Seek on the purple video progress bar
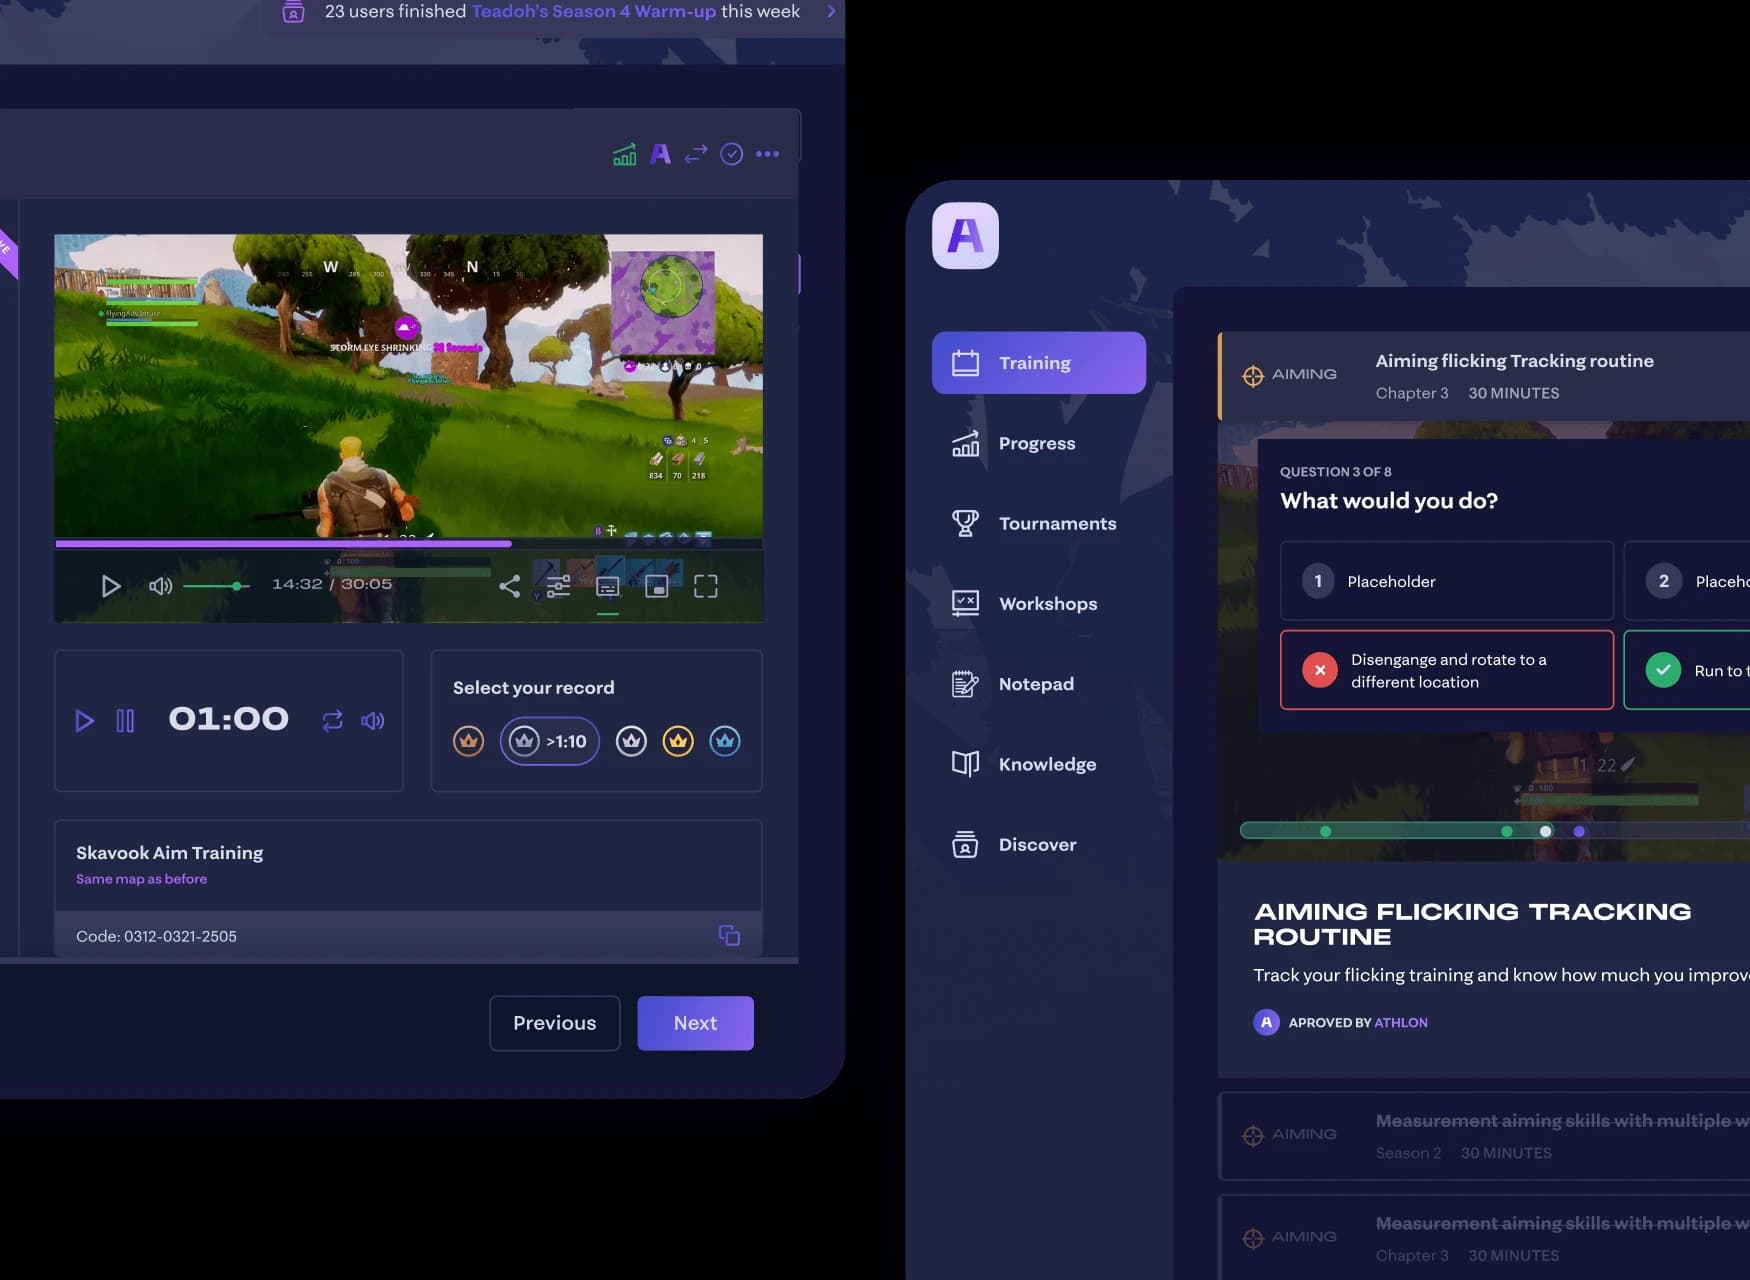 [408, 544]
